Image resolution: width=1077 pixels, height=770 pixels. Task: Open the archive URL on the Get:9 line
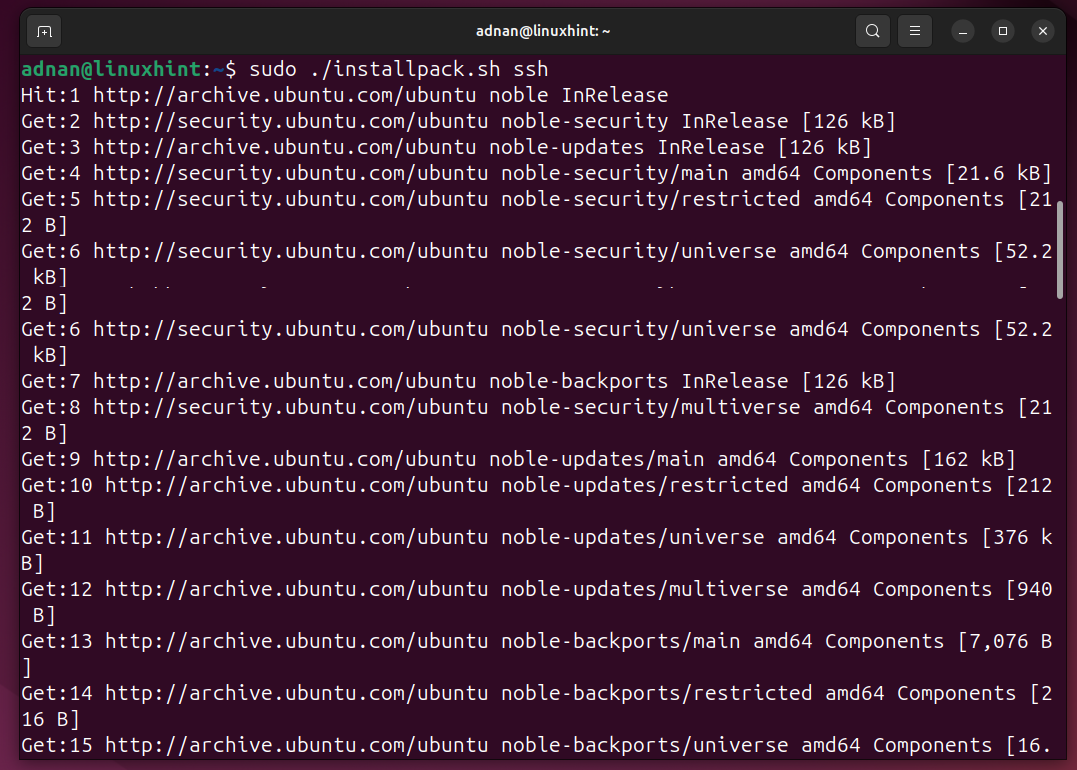click(x=284, y=460)
